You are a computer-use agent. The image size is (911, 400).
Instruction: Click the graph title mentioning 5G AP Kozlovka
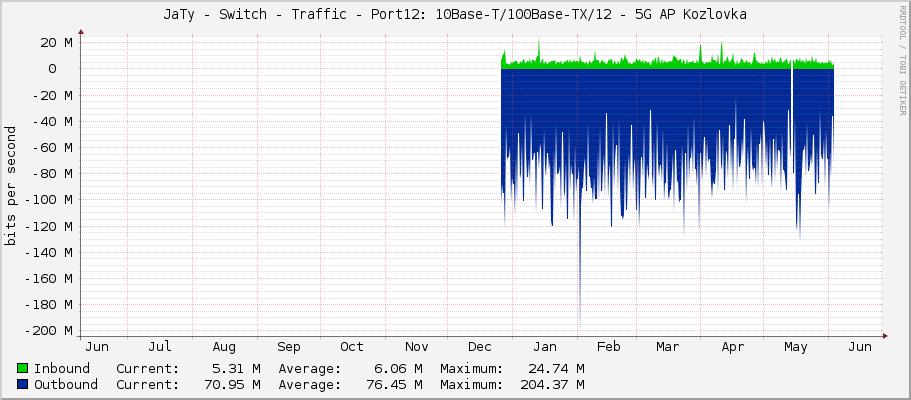[x=455, y=15]
